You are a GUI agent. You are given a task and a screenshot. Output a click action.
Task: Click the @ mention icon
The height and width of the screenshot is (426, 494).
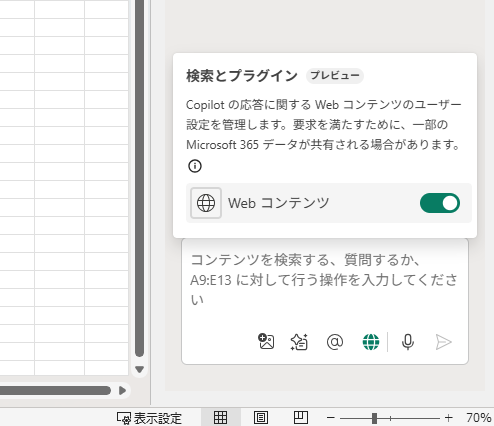[x=335, y=342]
